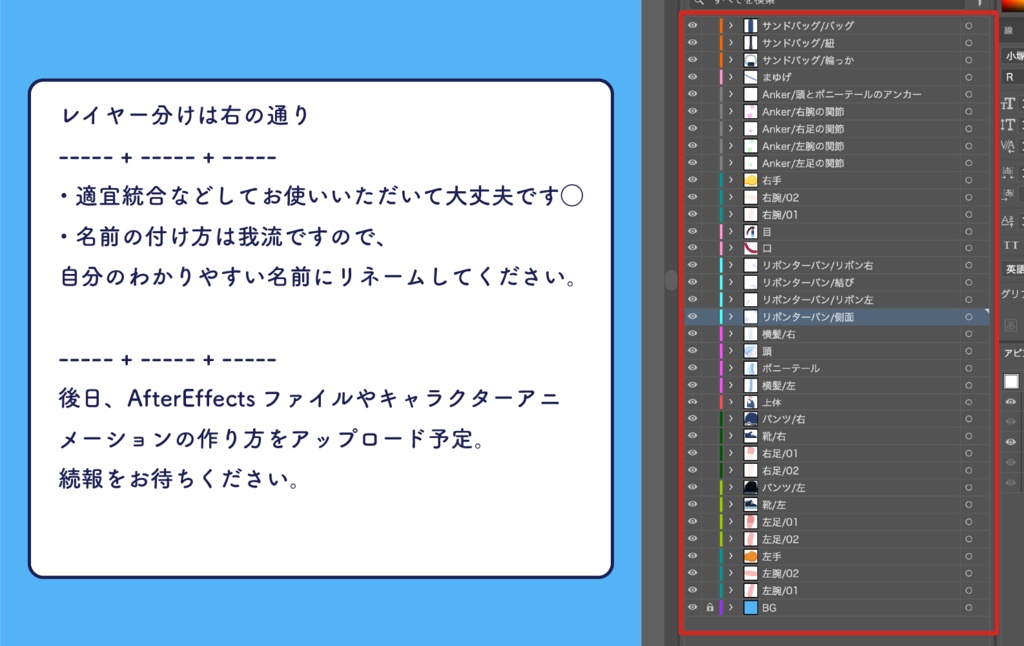Hide the Anker/頭とポニーテールのアンカー layer
This screenshot has width=1024, height=646.
pyautogui.click(x=692, y=94)
